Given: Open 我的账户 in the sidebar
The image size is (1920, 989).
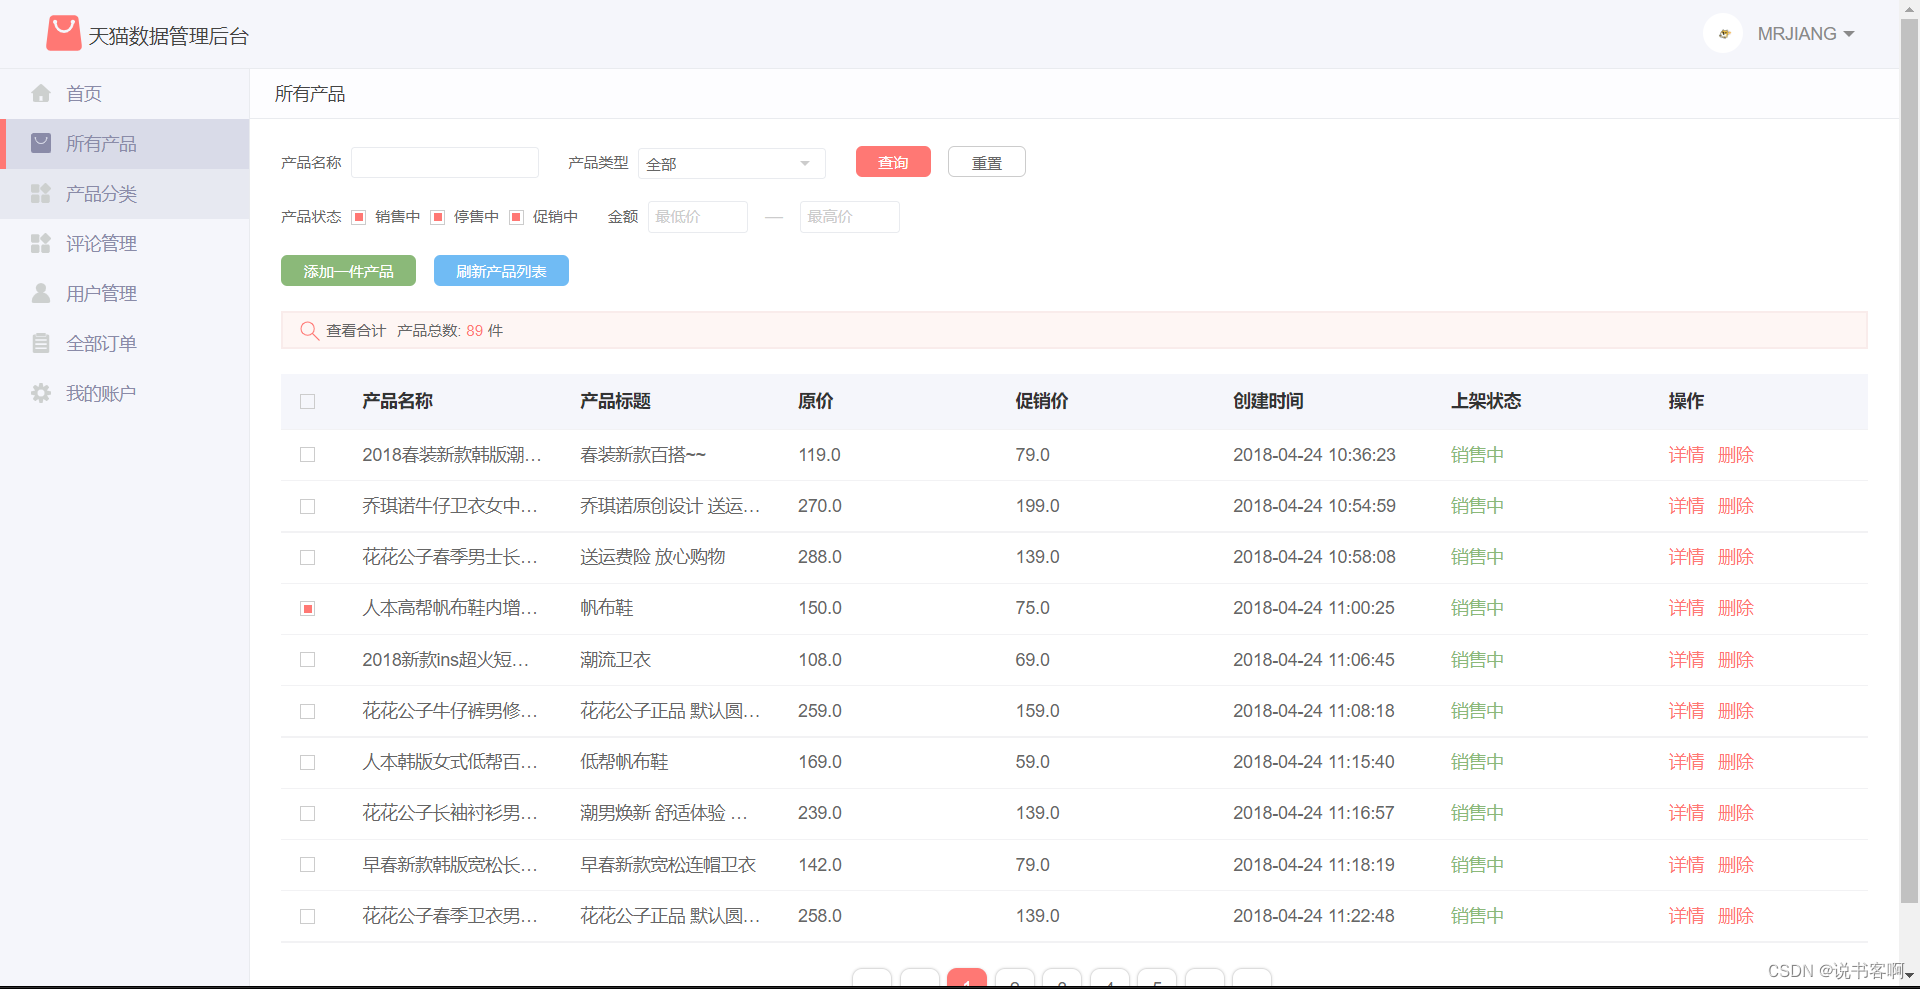Looking at the screenshot, I should click(124, 394).
